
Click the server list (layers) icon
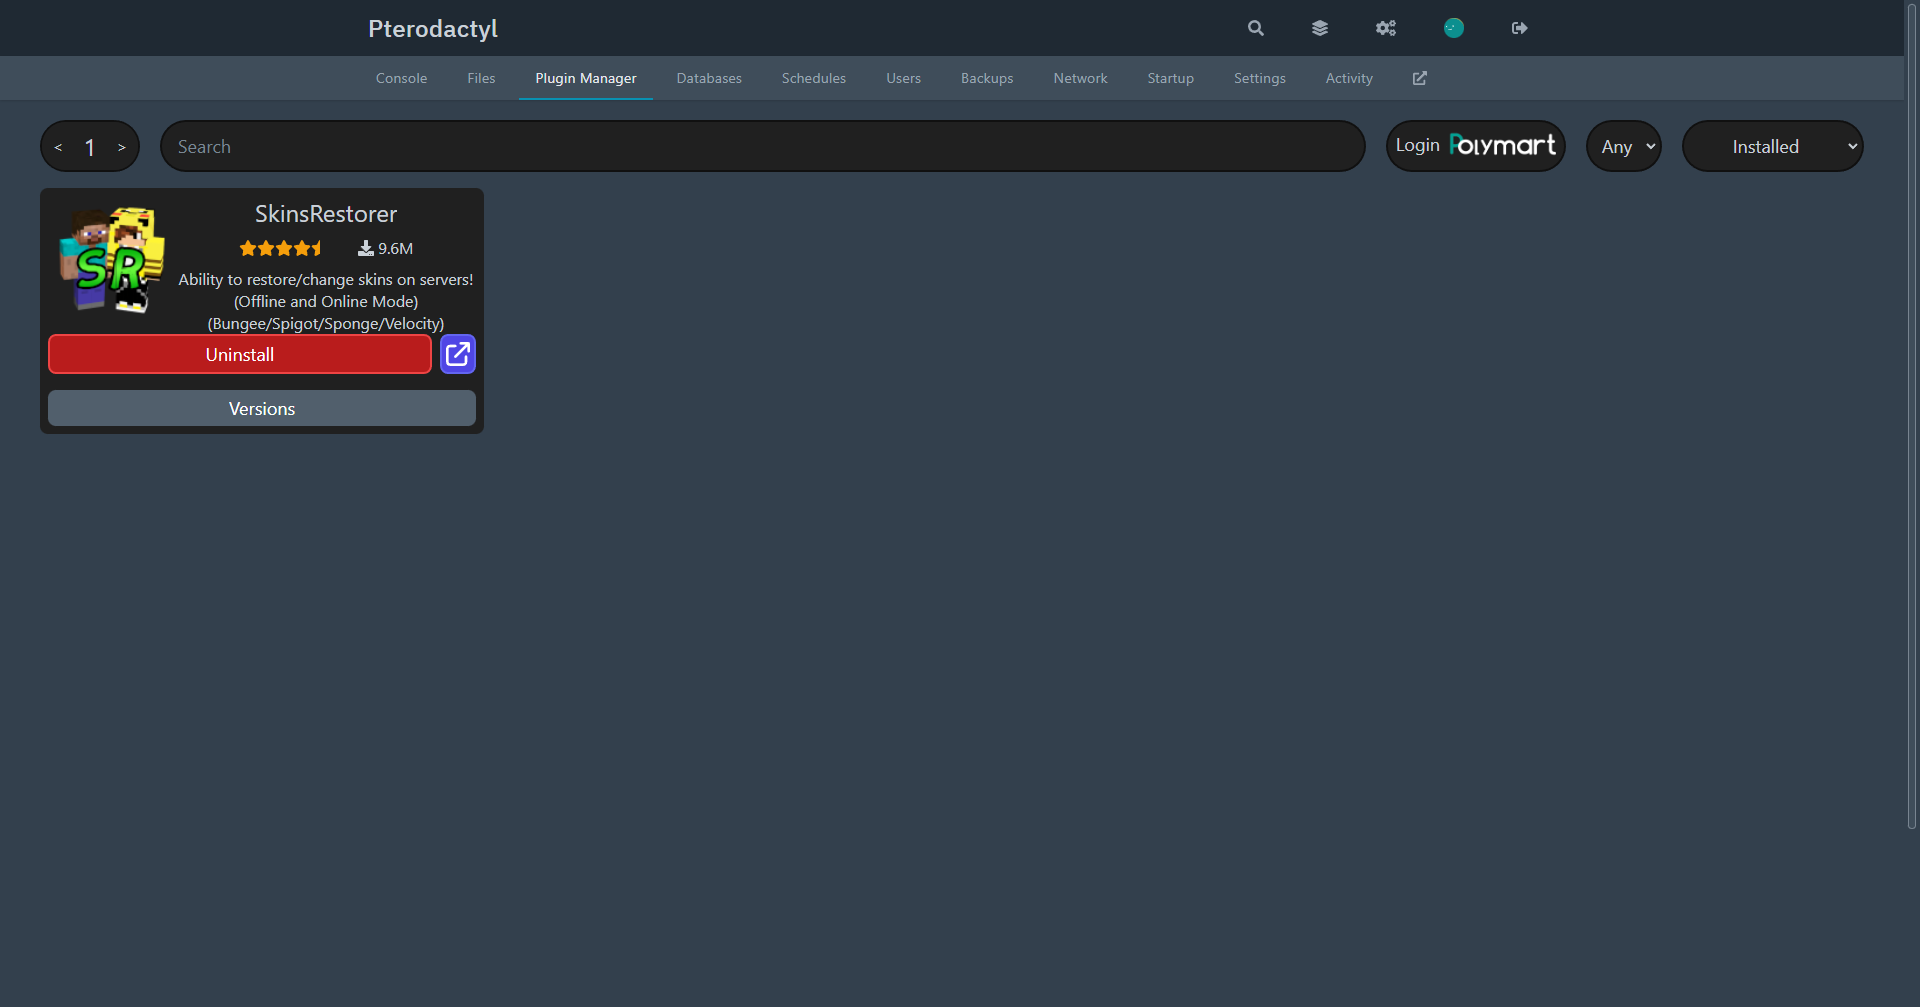pyautogui.click(x=1320, y=28)
